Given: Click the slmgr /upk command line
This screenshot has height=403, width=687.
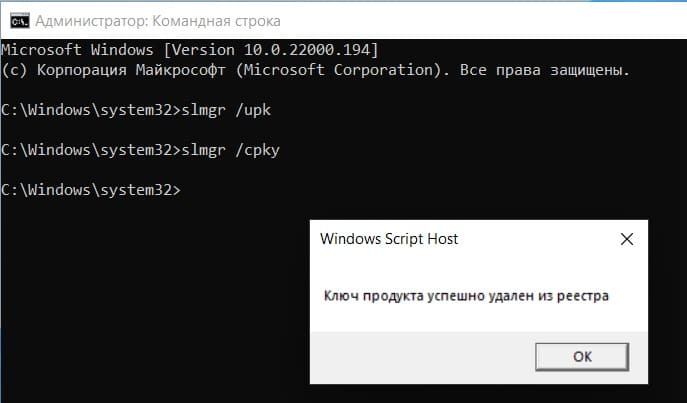Looking at the screenshot, I should [136, 110].
